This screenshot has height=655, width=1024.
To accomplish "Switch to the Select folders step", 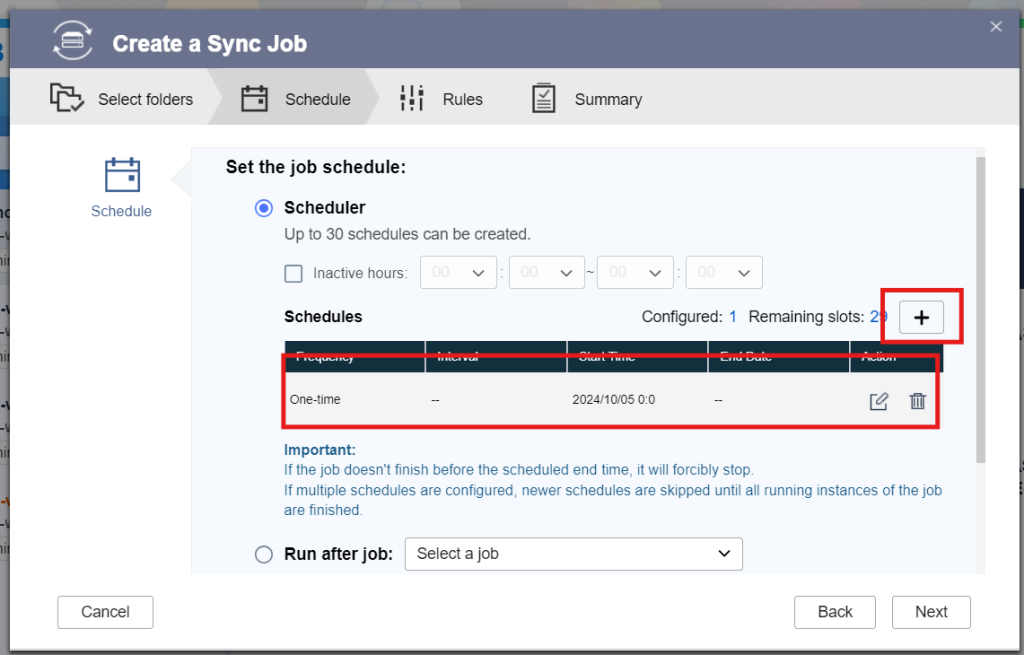I will coord(145,98).
